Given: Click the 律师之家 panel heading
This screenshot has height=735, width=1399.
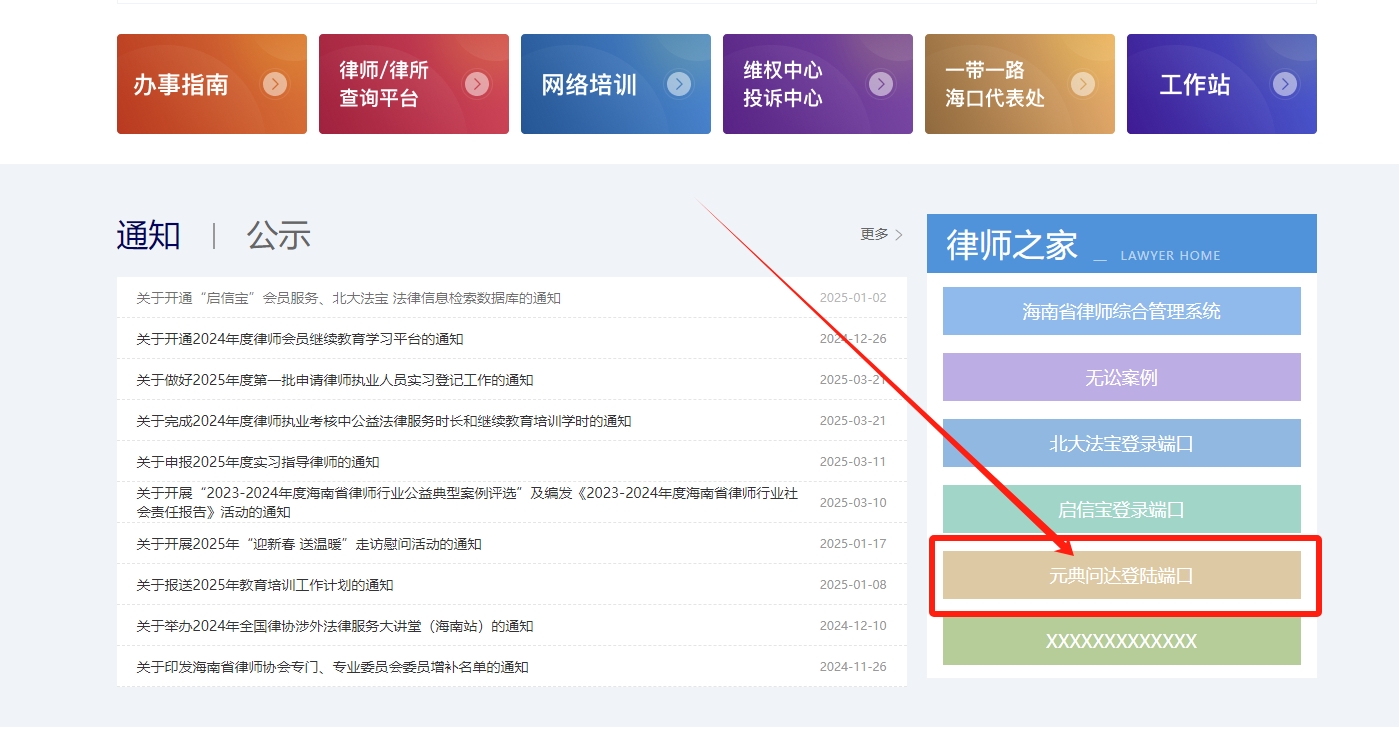Looking at the screenshot, I should coord(1012,245).
